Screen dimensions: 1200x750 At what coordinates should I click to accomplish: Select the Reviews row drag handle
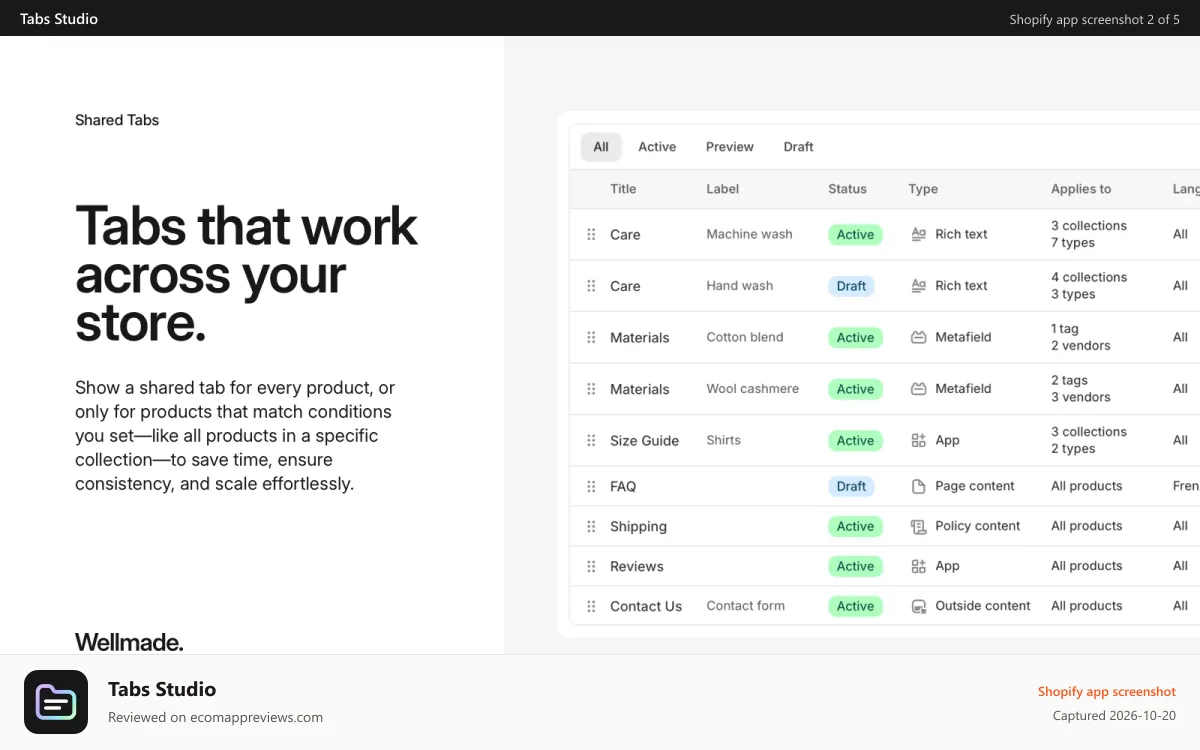pos(591,566)
